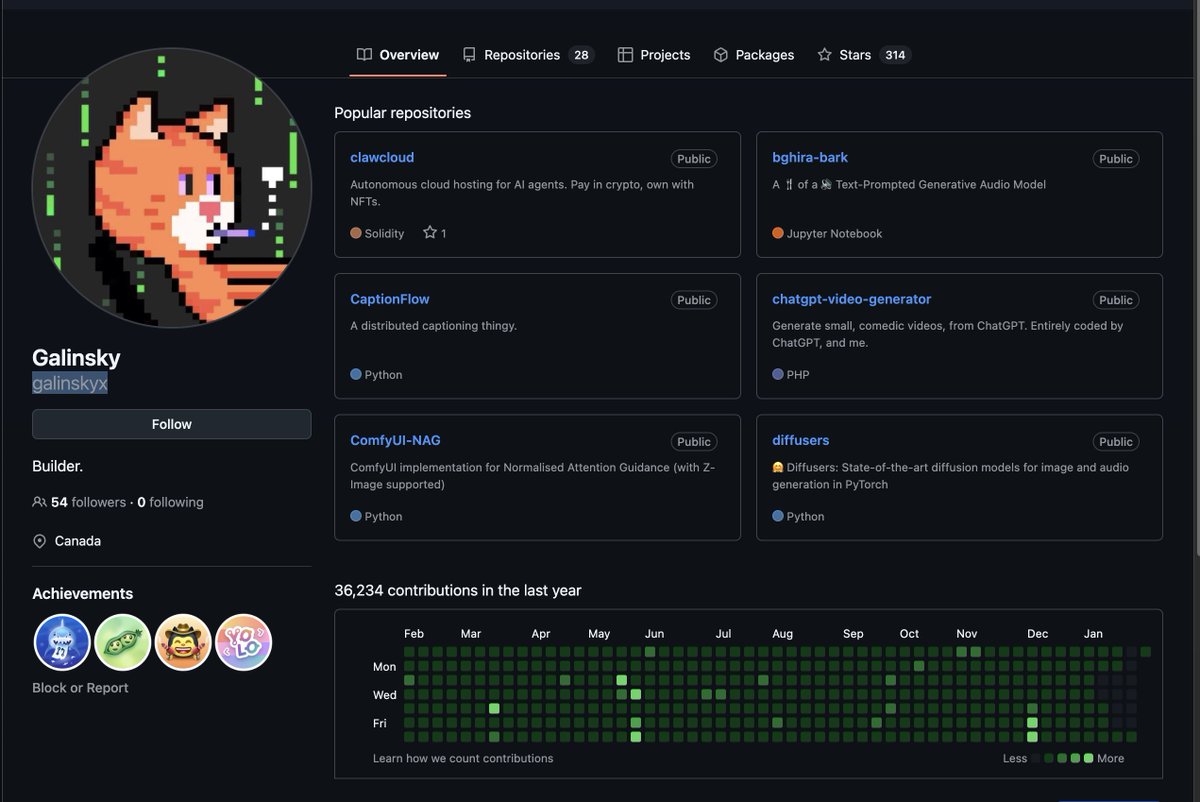Go to the Packages tab
This screenshot has width=1200, height=802.
[754, 55]
